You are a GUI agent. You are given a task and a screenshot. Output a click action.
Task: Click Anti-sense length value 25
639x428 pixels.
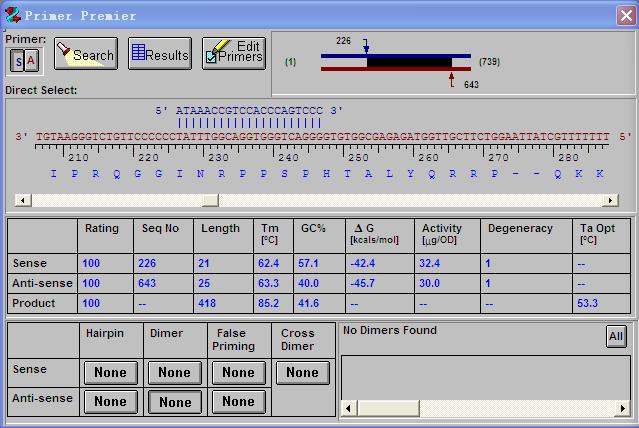204,283
